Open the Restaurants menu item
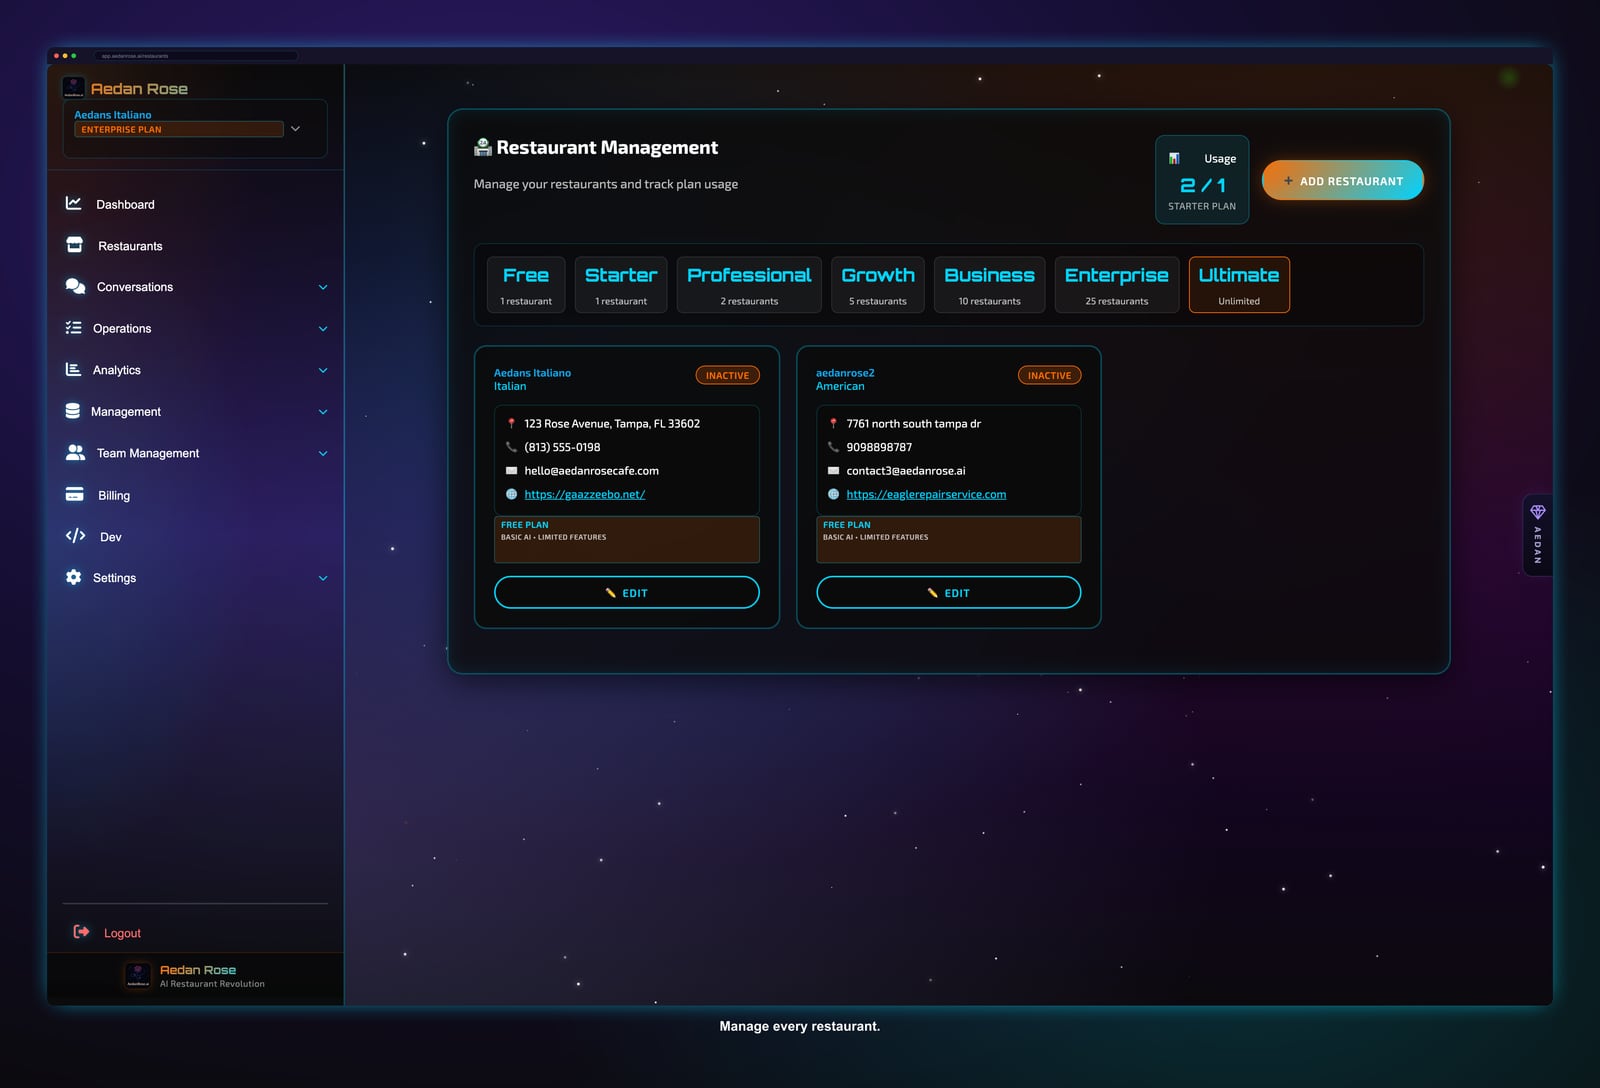This screenshot has width=1600, height=1088. point(130,246)
